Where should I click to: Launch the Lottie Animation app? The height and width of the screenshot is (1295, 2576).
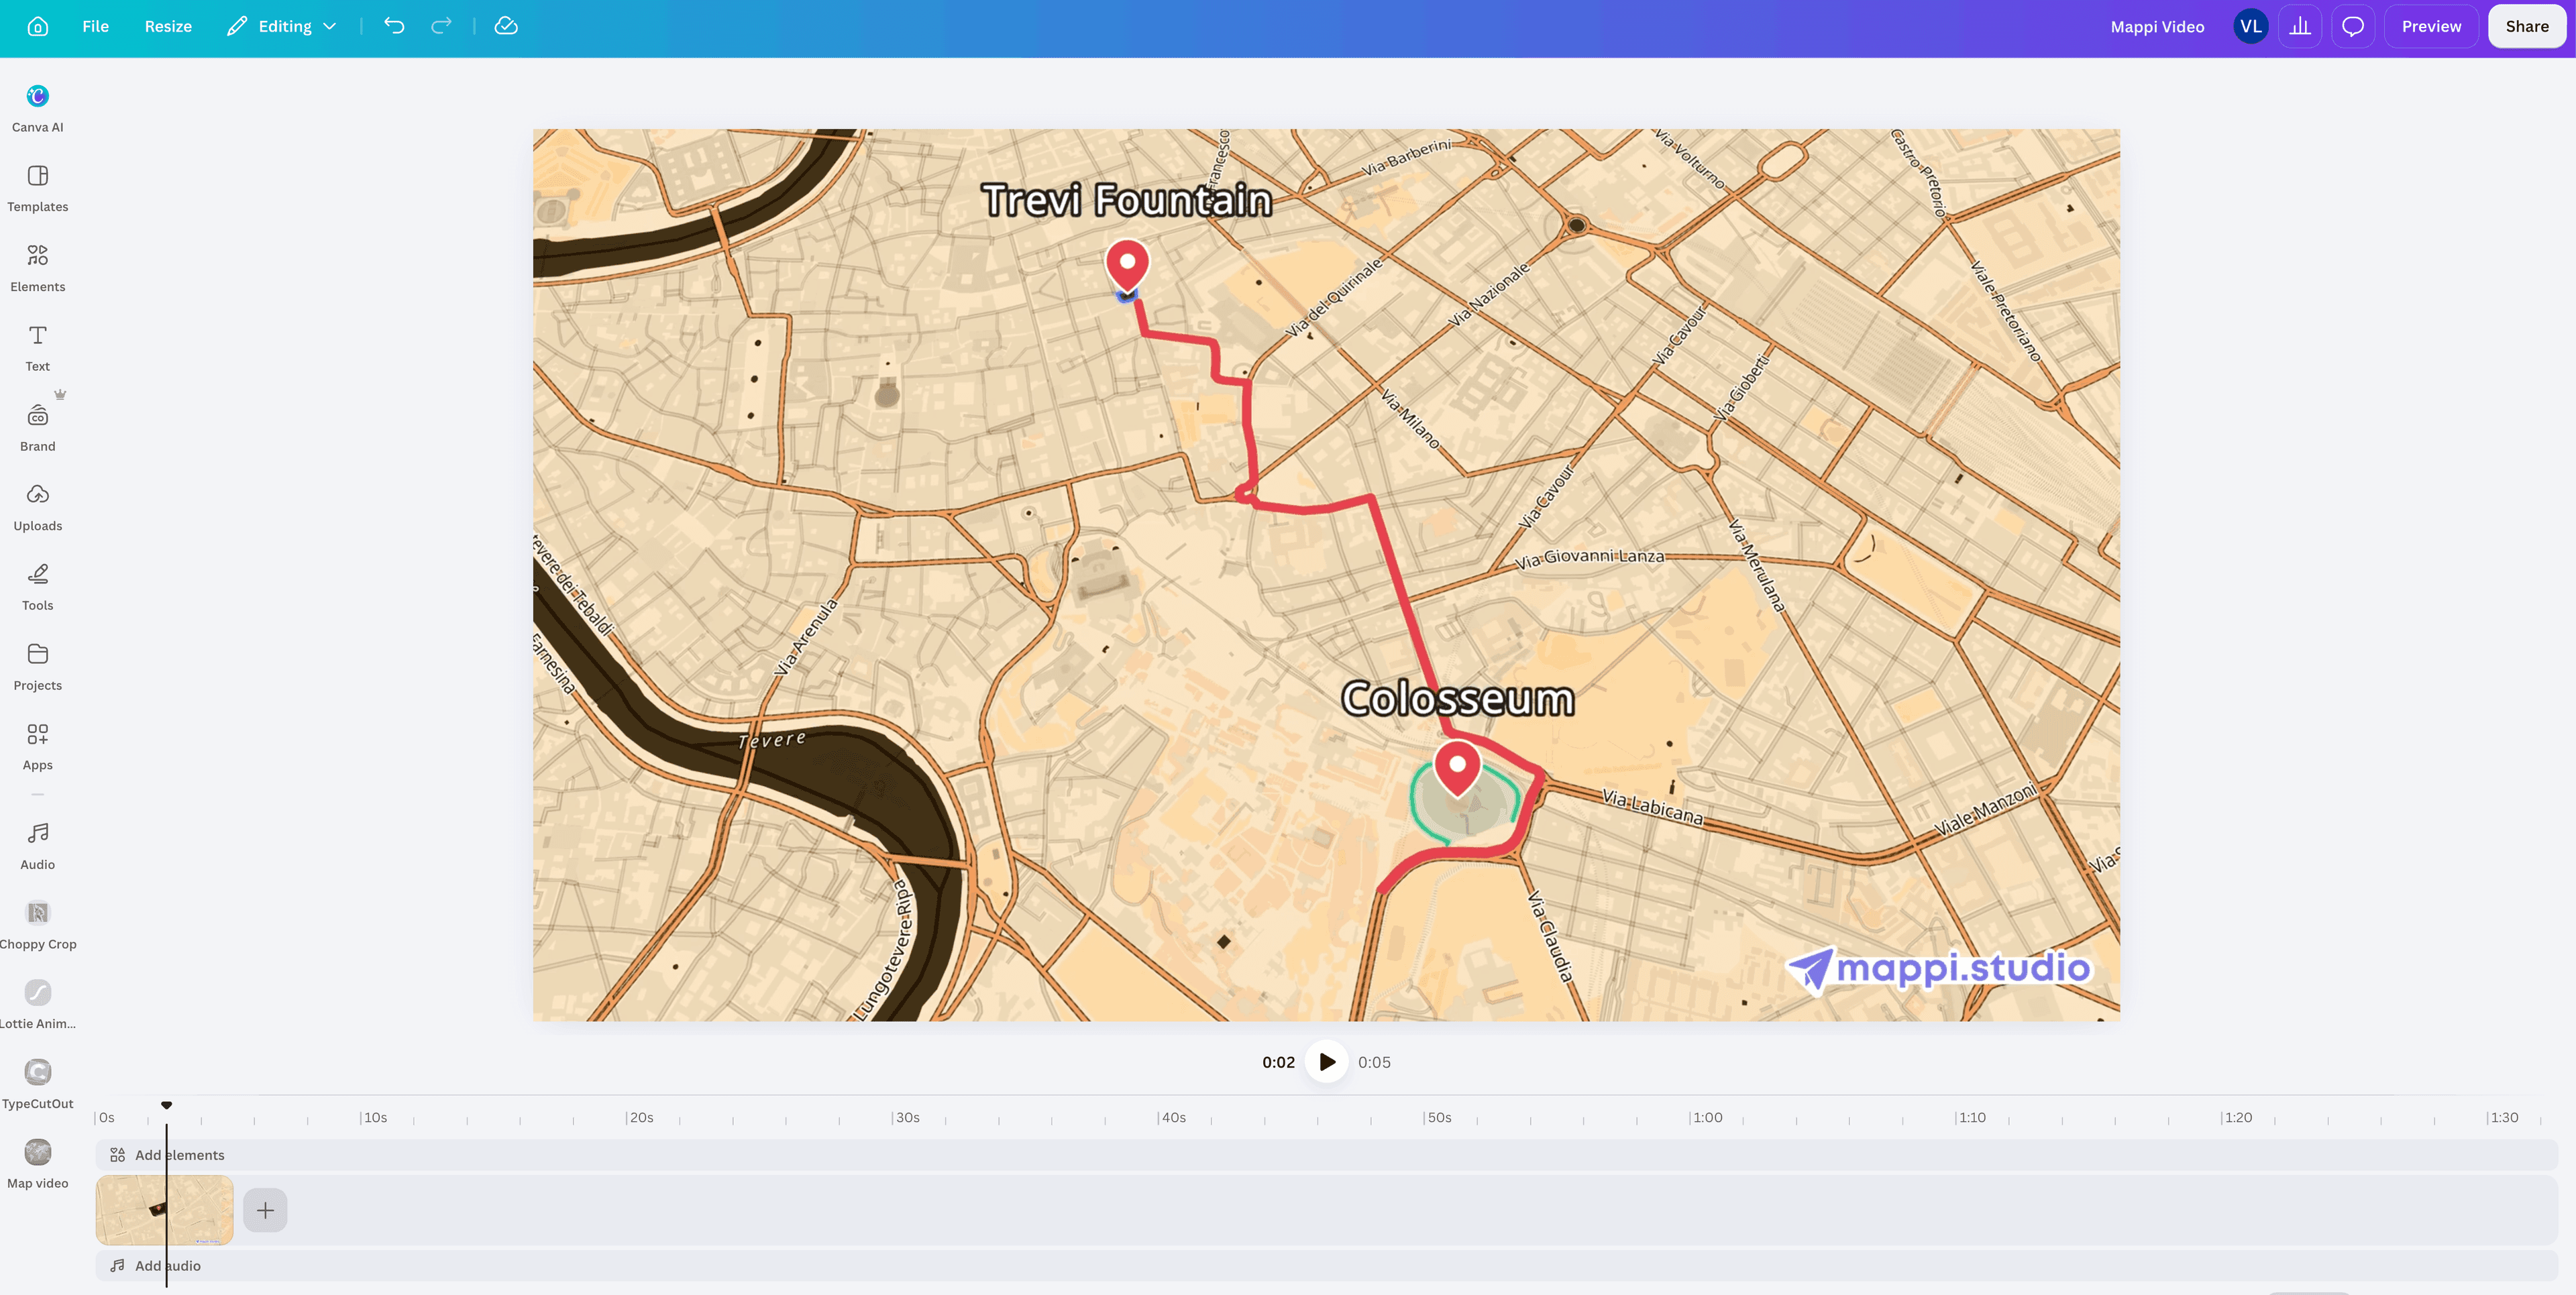[38, 1004]
